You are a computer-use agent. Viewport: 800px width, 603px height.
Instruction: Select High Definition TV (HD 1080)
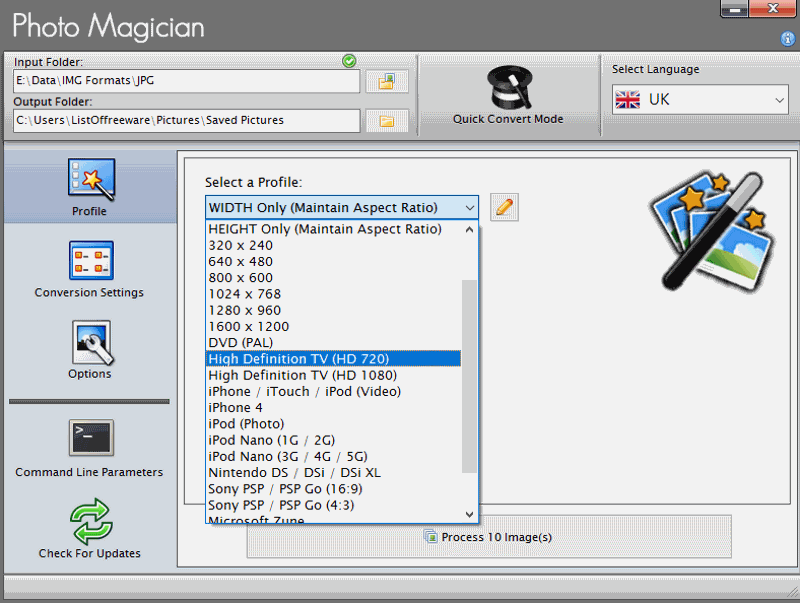334,375
